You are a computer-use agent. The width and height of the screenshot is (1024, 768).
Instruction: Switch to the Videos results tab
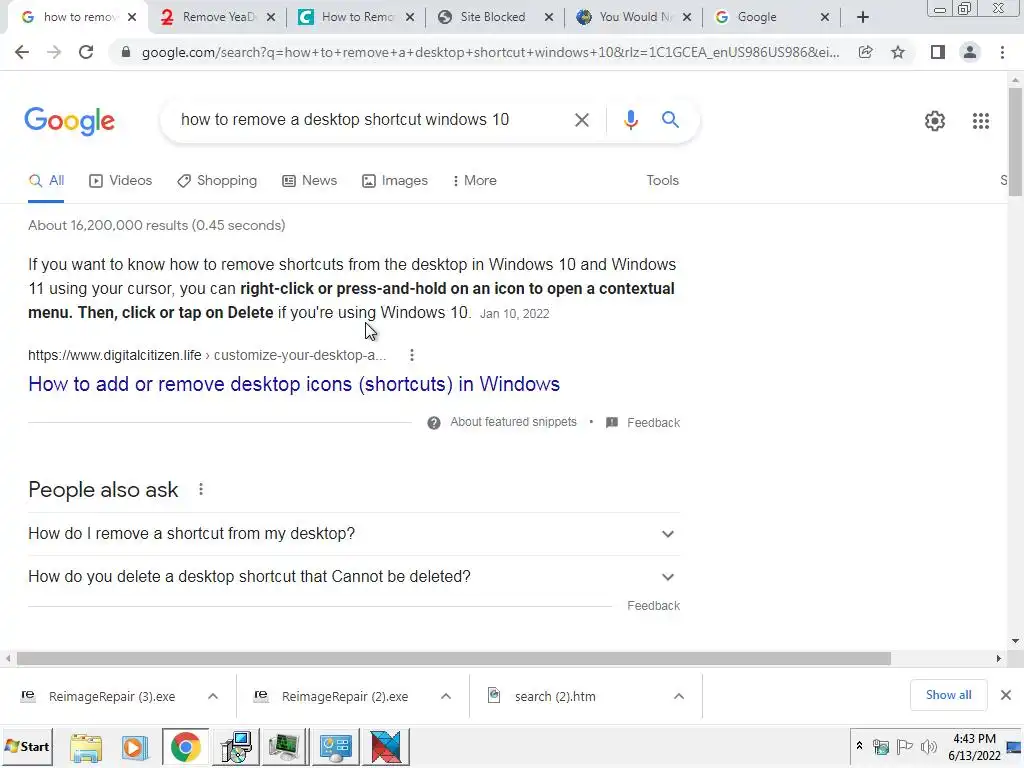(x=121, y=181)
